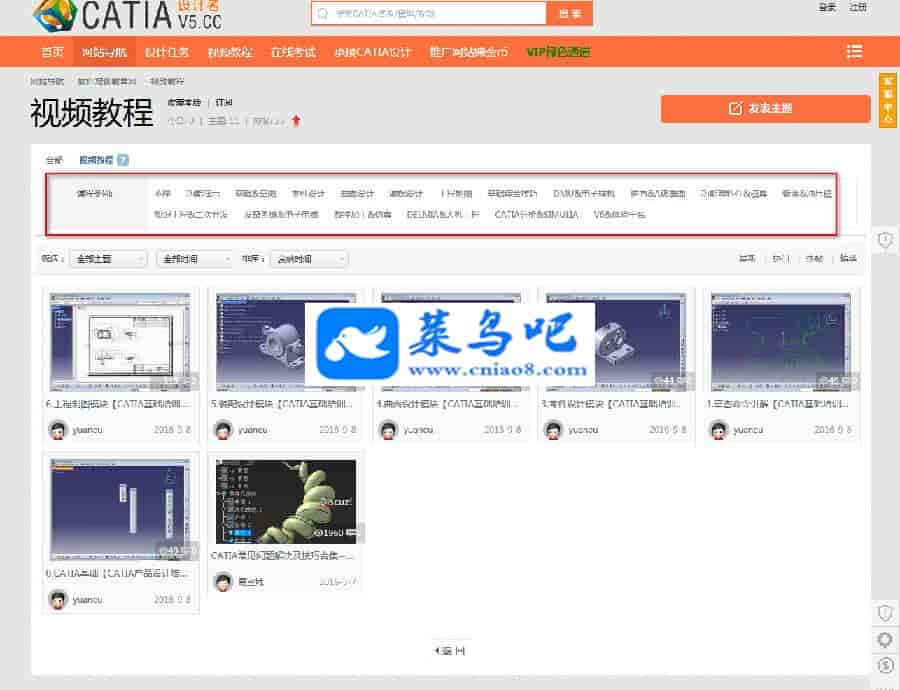Click the orange 发表主题 button
The width and height of the screenshot is (900, 690).
765,109
